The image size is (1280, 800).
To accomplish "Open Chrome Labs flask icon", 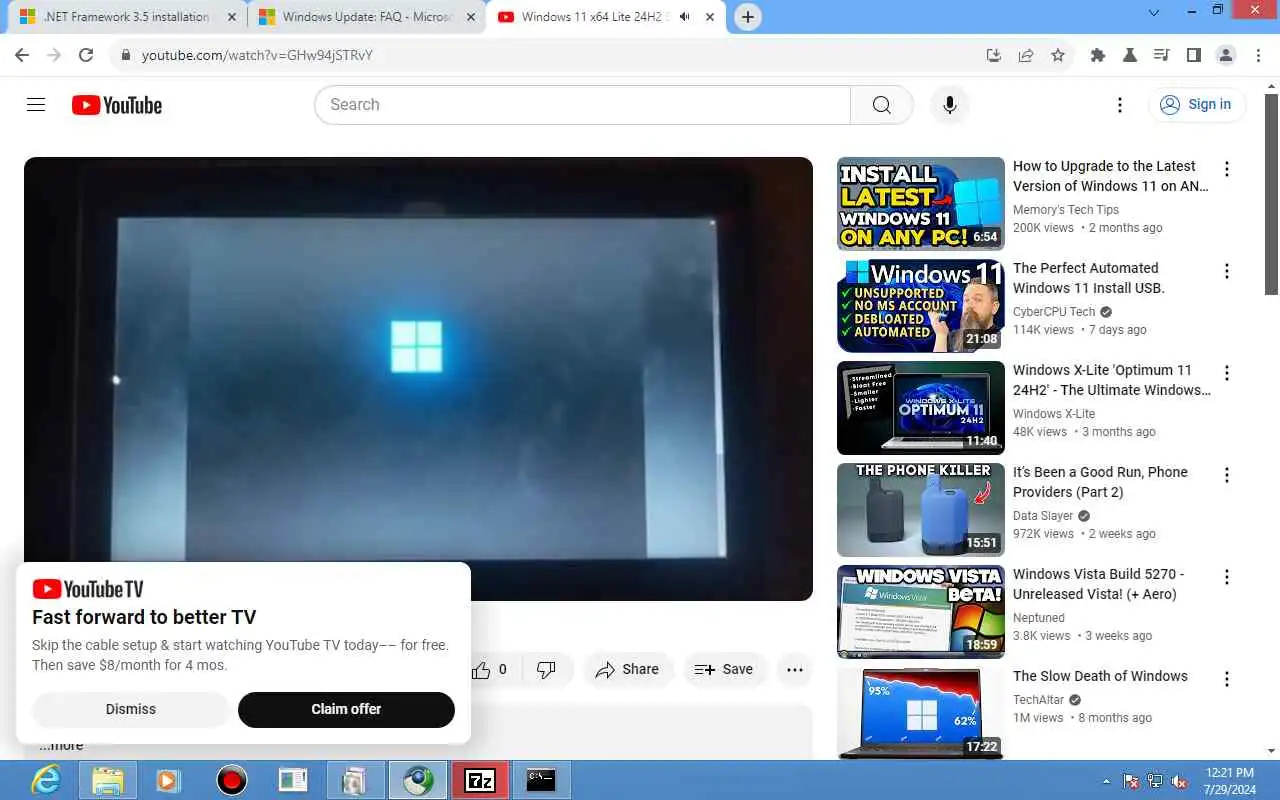I will pyautogui.click(x=1130, y=55).
